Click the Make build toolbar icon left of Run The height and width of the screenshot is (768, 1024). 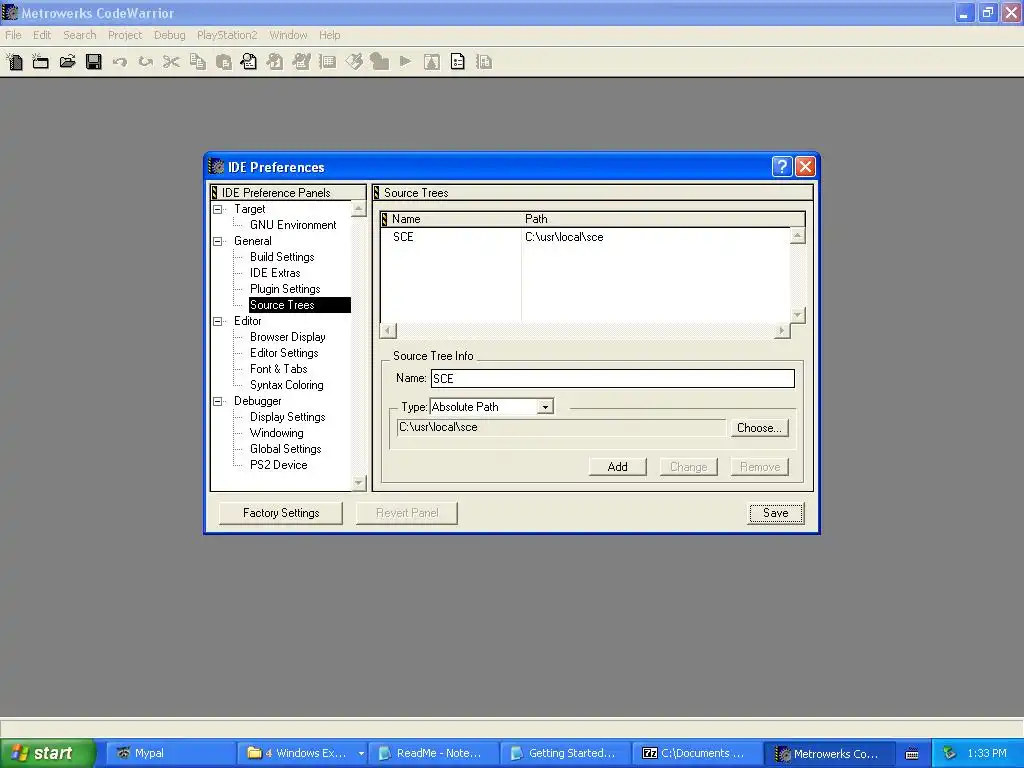379,62
